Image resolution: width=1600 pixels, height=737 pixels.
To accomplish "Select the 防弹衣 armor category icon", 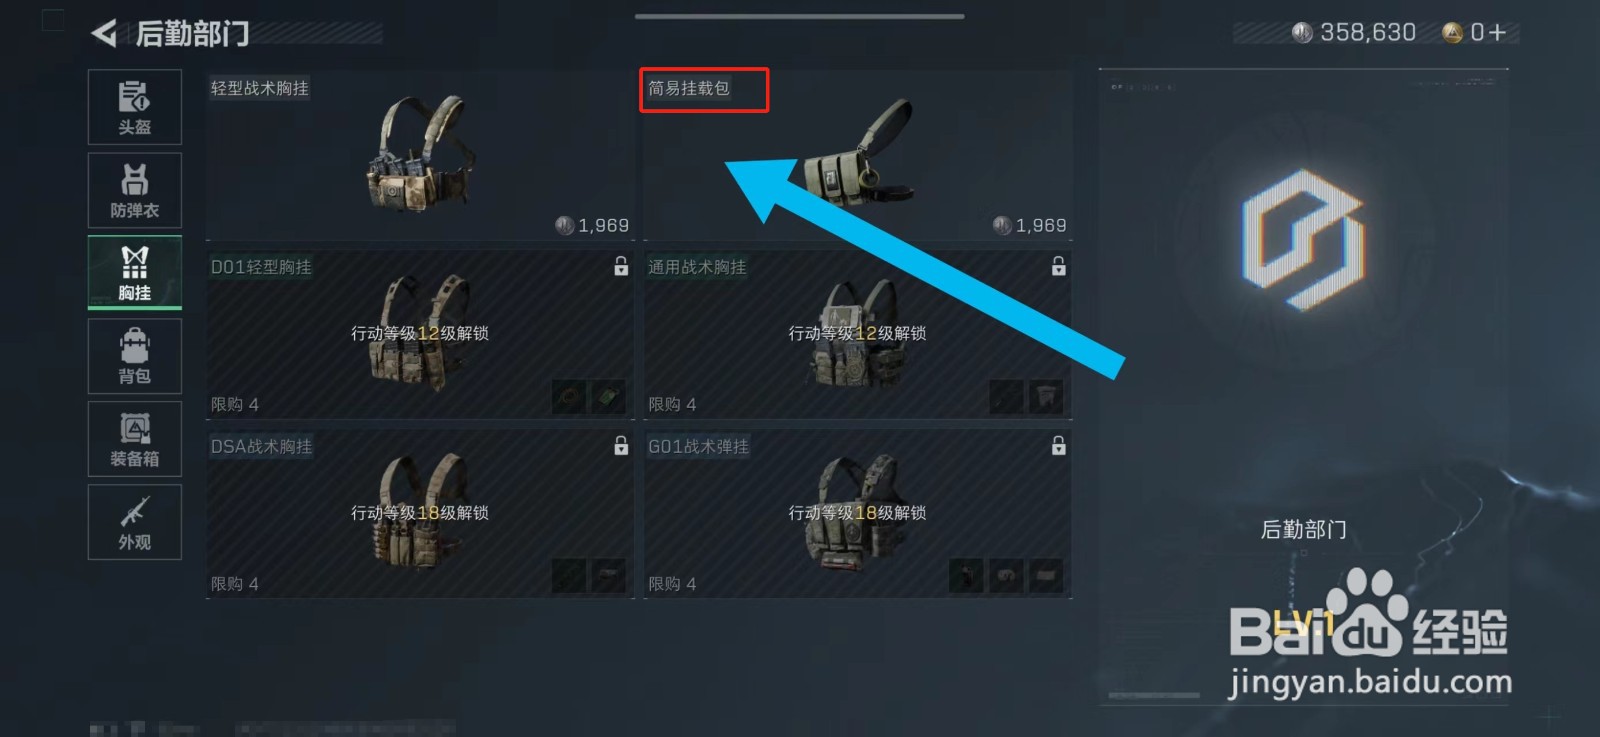I will pos(135,190).
